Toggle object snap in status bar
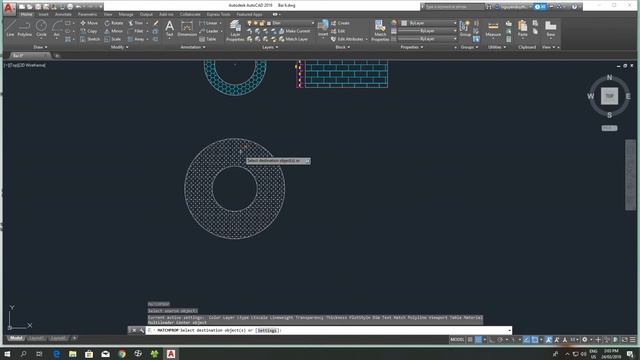Image resolution: width=640 pixels, height=360 pixels. point(535,340)
